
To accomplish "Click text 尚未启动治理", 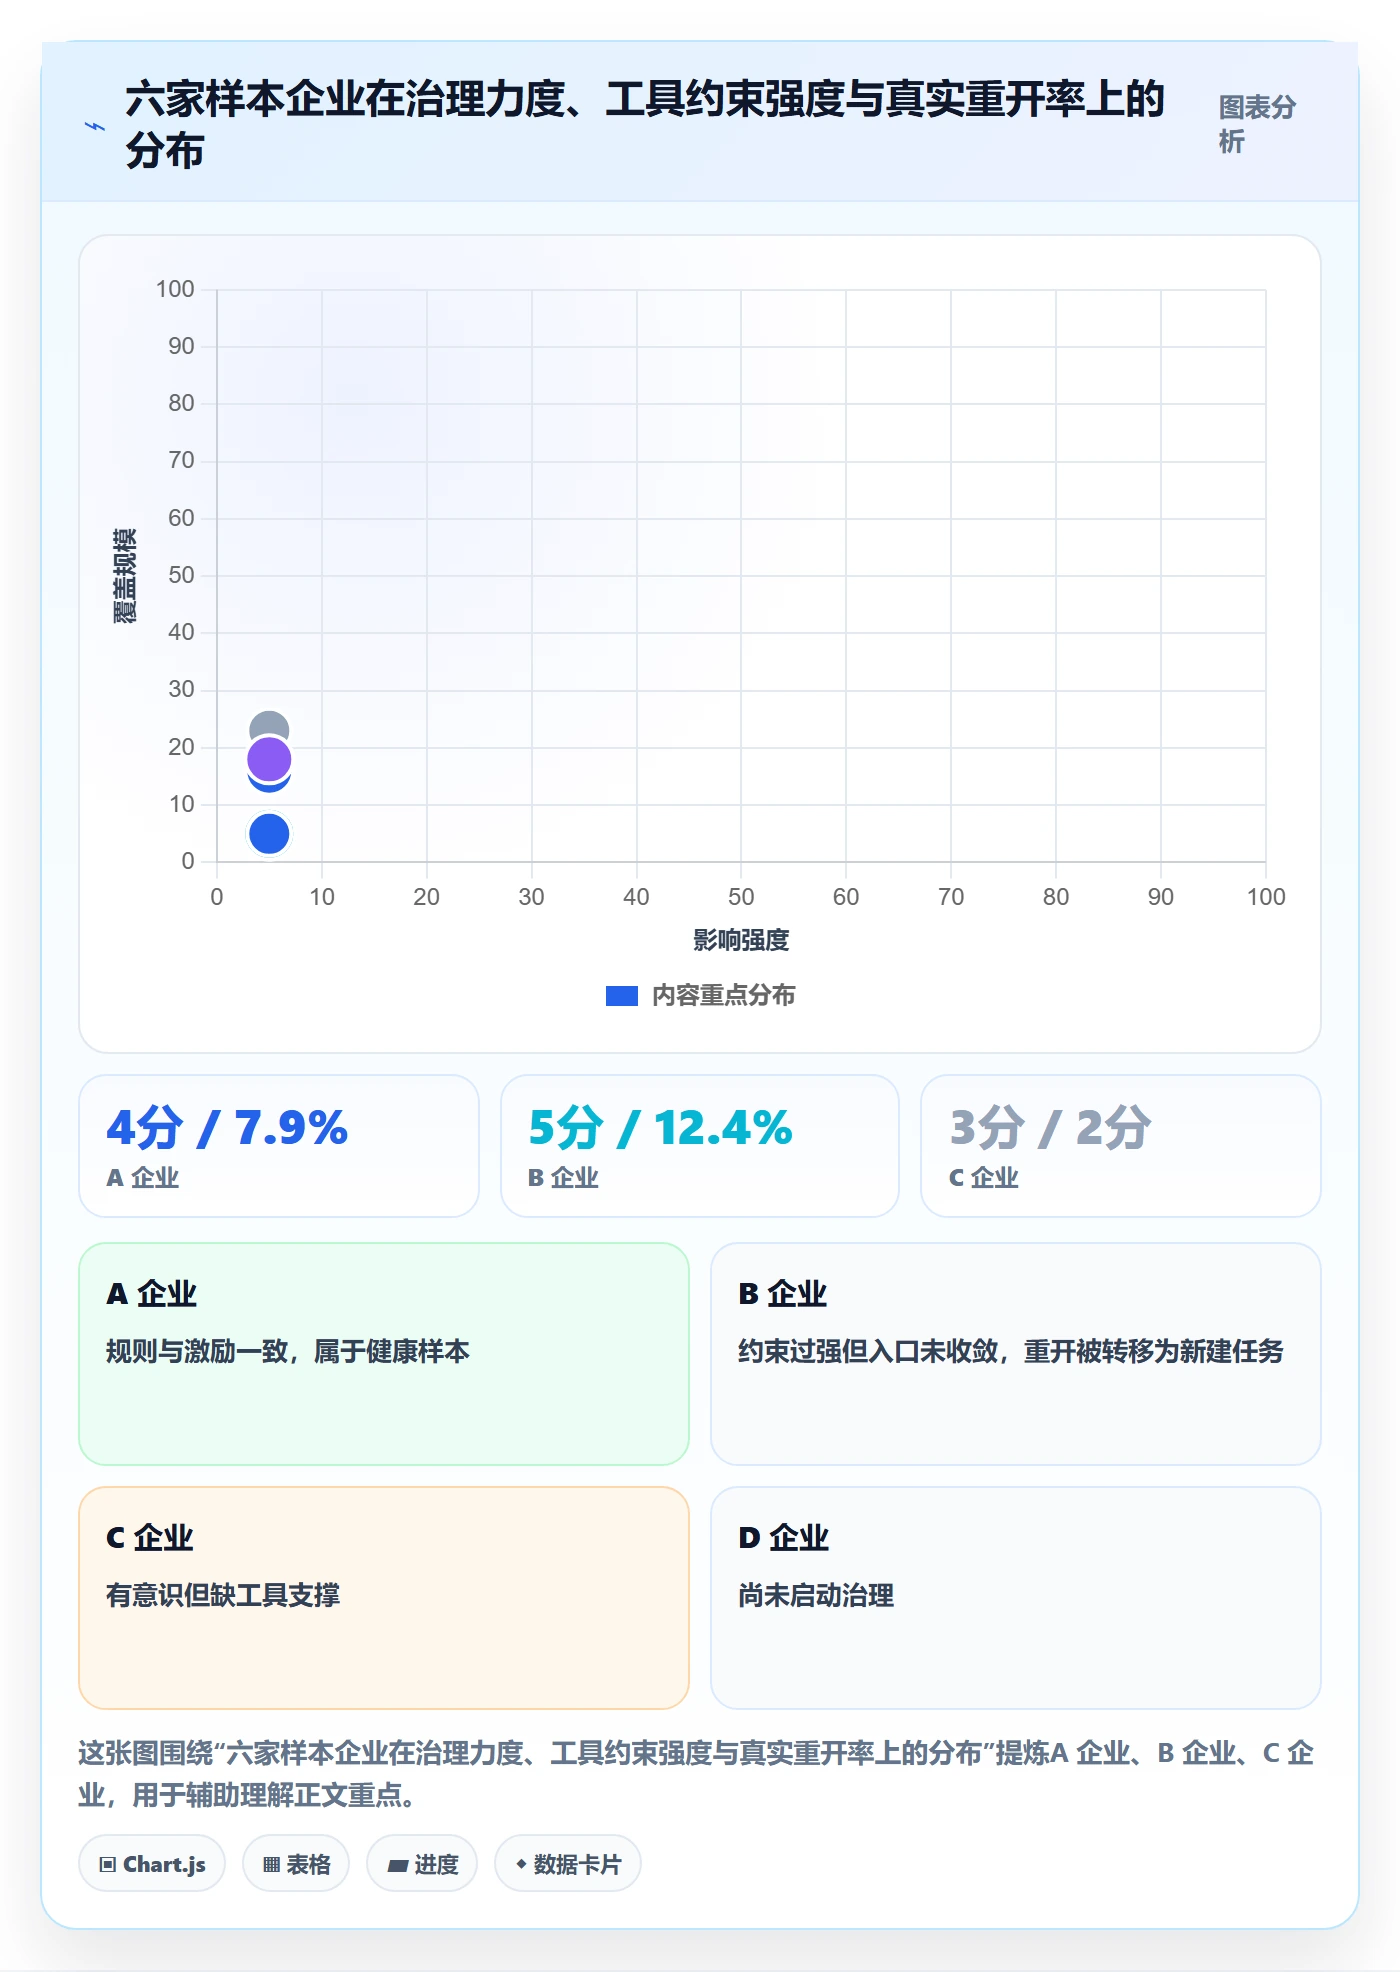I will [816, 1596].
